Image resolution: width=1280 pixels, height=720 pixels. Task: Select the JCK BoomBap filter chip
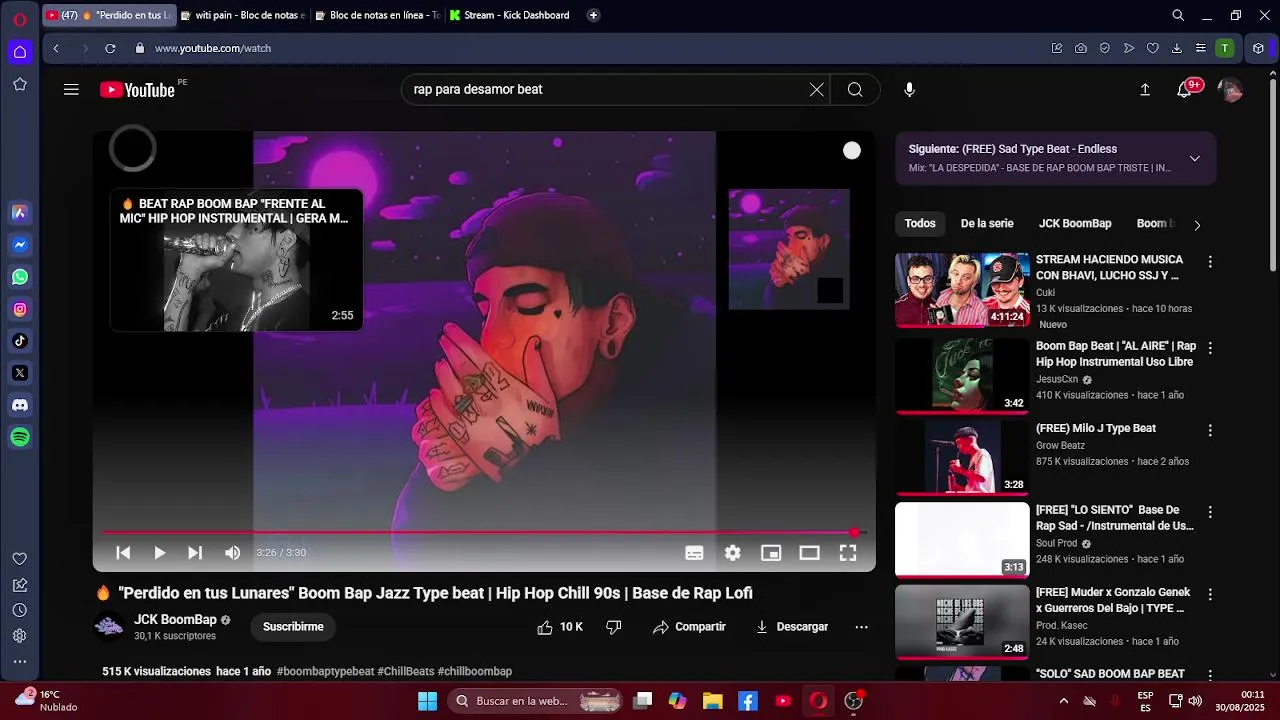(1075, 224)
